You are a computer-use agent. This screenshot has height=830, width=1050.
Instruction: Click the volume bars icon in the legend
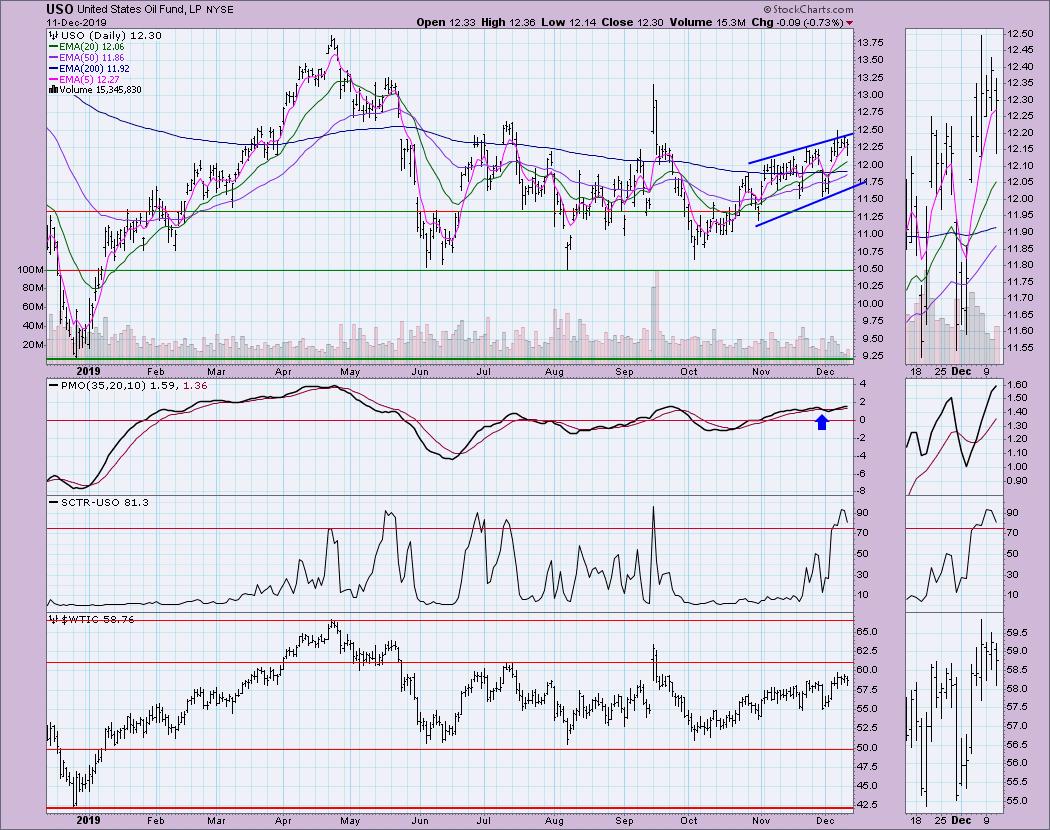53,90
